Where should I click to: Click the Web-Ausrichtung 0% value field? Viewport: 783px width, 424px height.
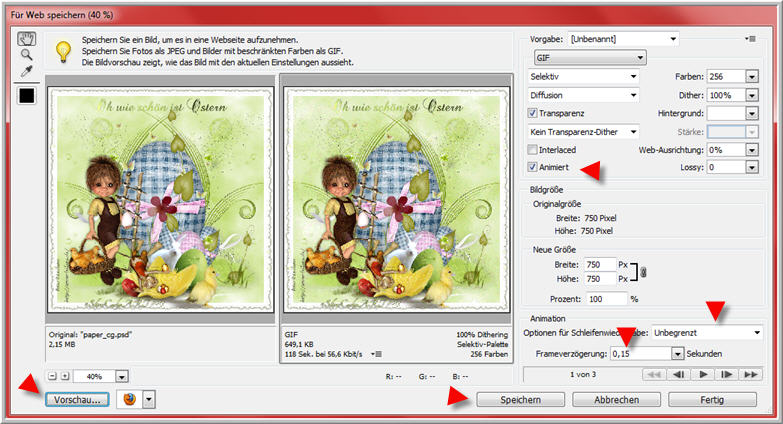pos(727,149)
